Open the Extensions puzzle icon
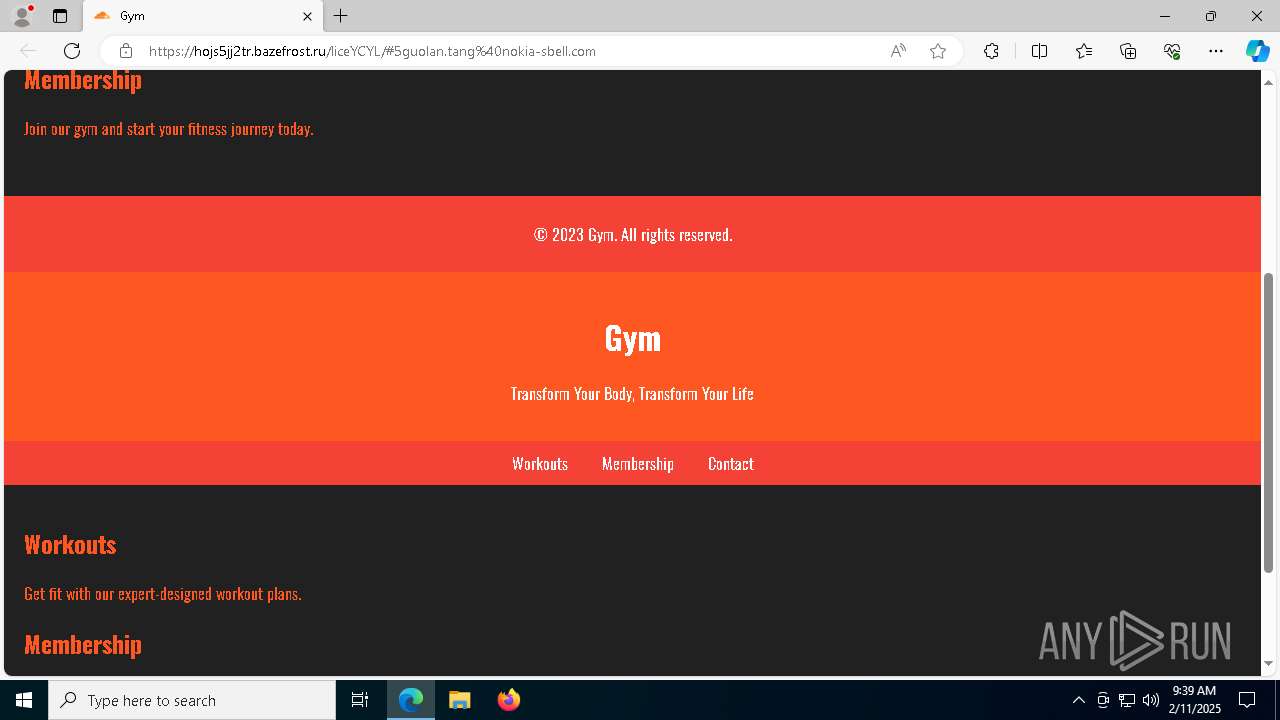Screen dimensions: 1280x720 (991, 51)
